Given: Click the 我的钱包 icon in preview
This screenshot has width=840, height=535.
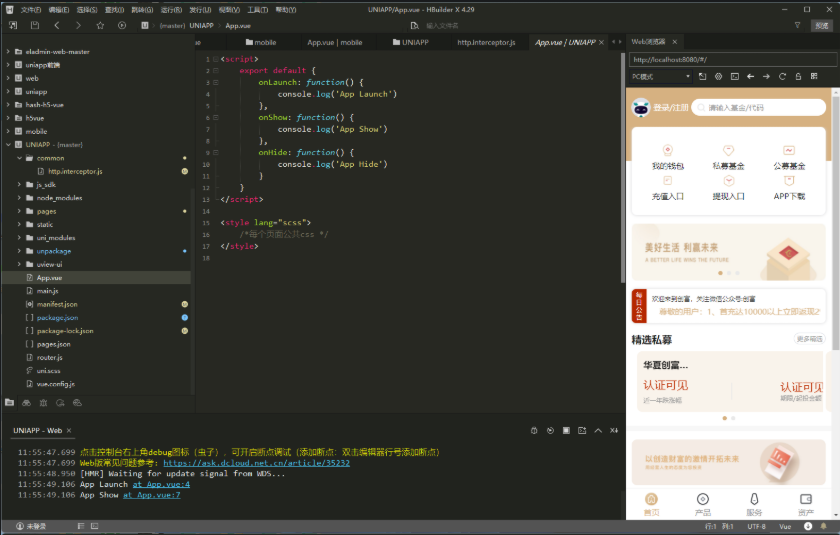Looking at the screenshot, I should tap(668, 150).
